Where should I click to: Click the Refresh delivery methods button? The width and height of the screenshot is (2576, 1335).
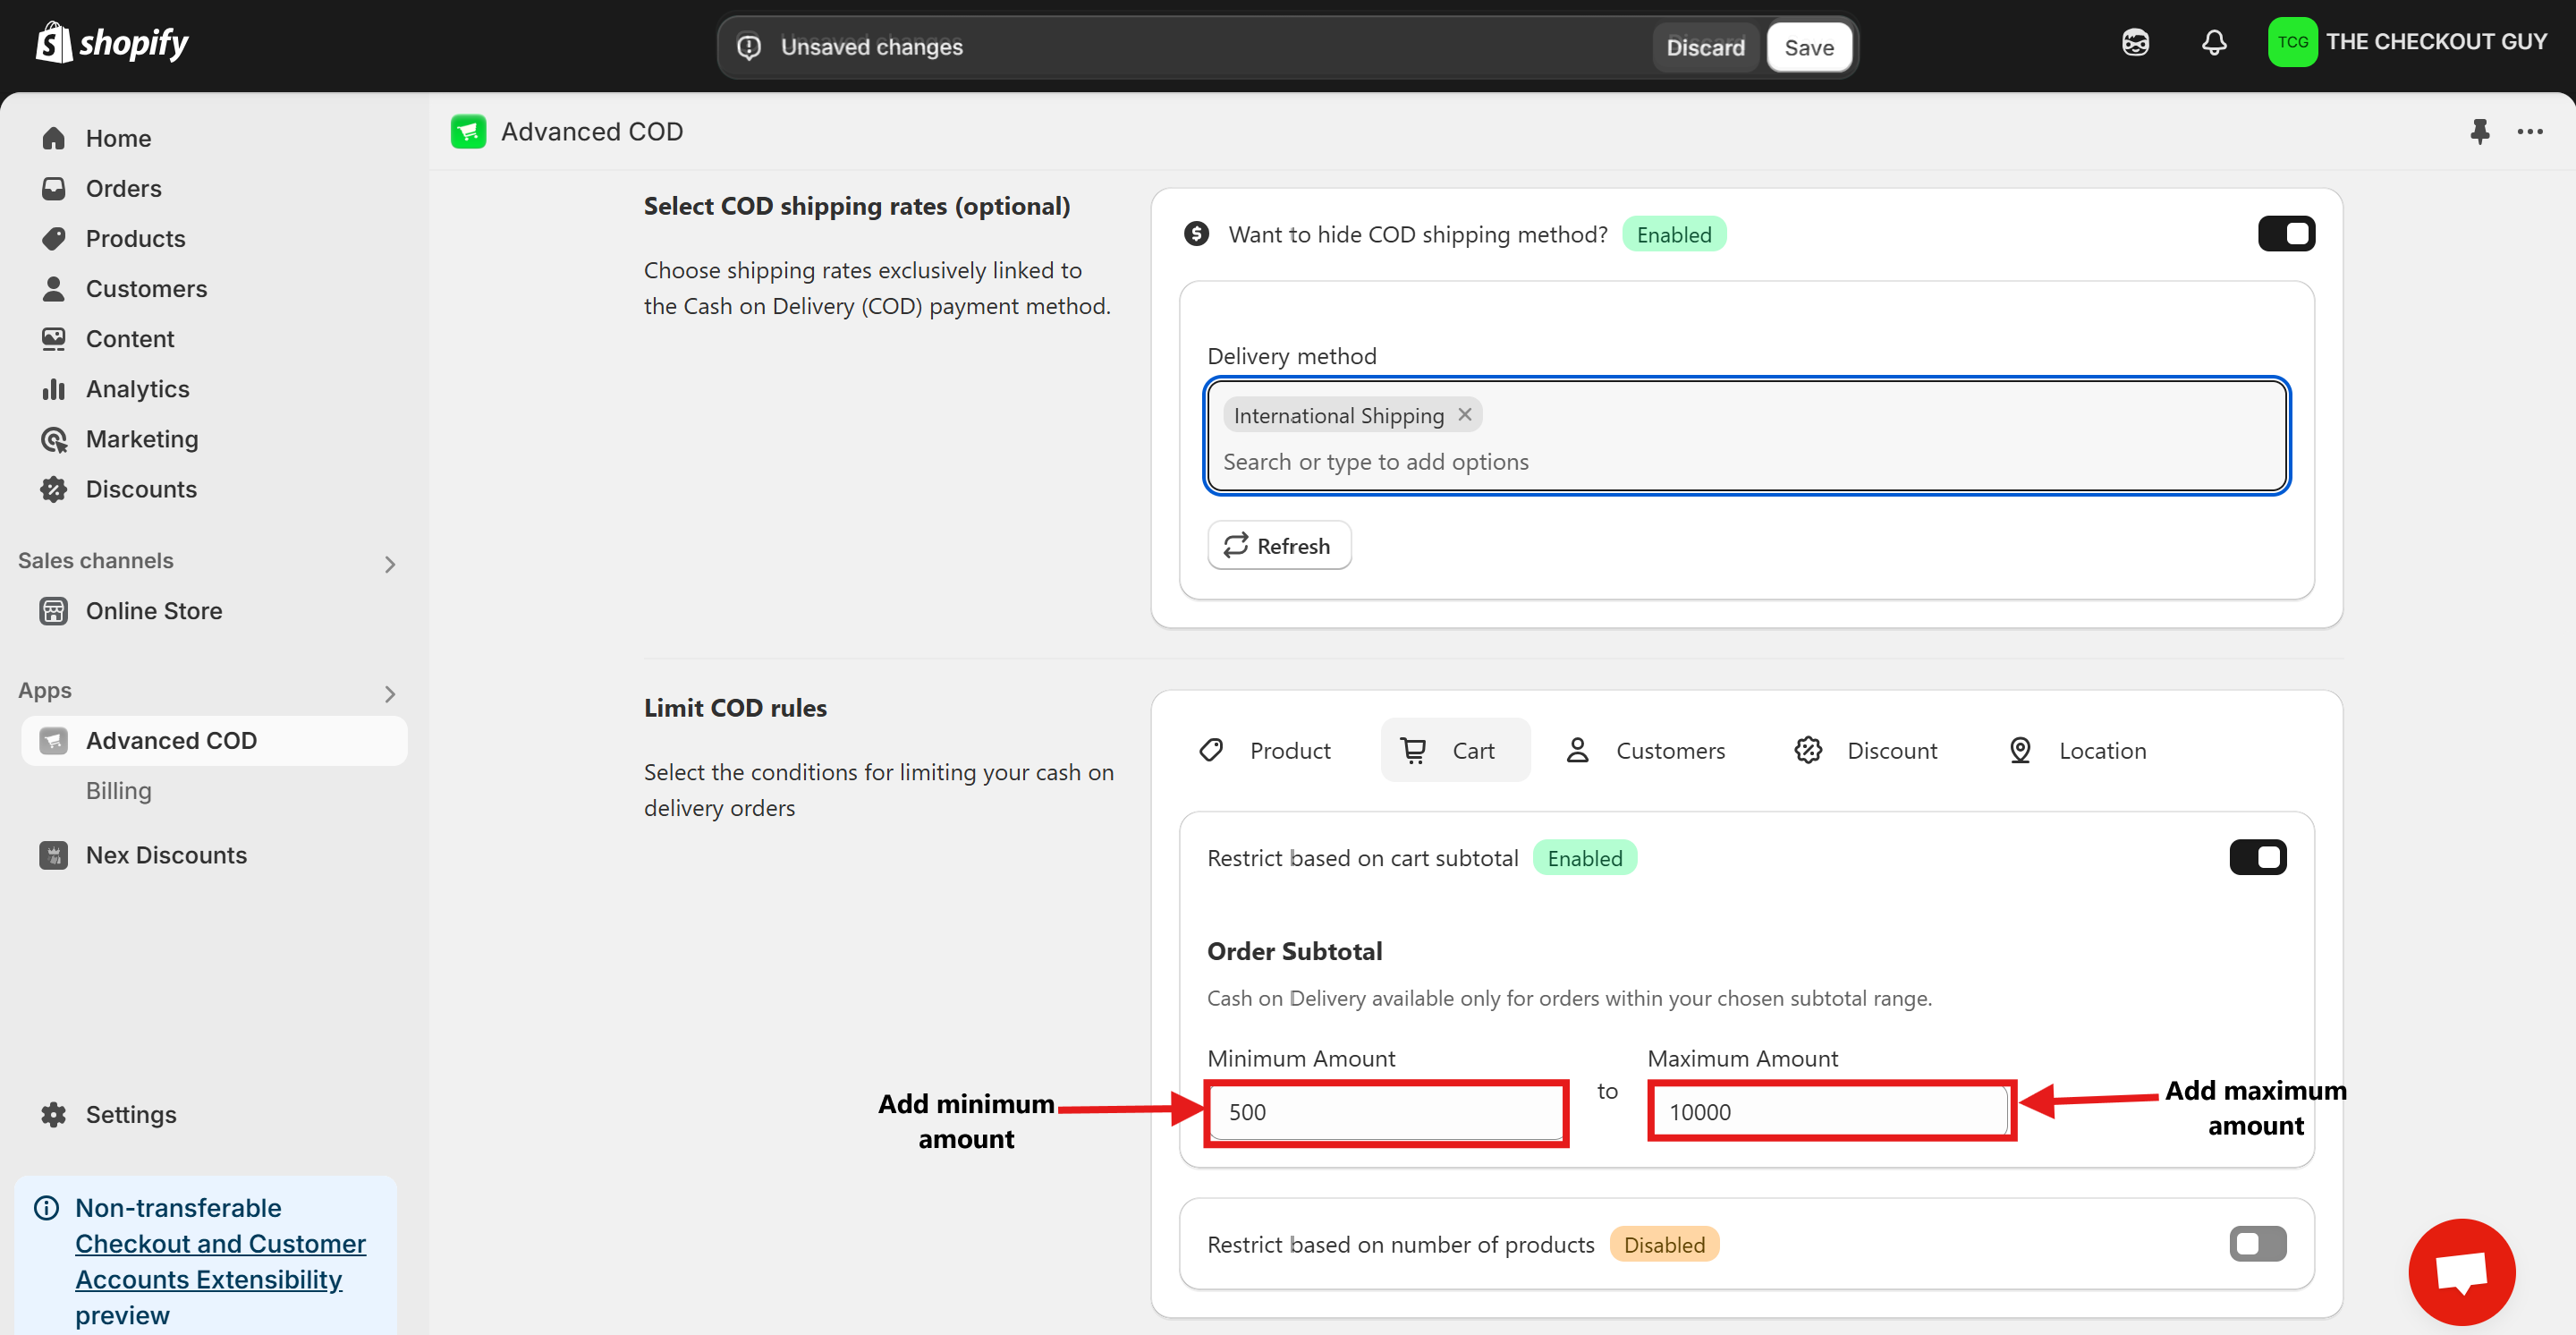[1278, 545]
